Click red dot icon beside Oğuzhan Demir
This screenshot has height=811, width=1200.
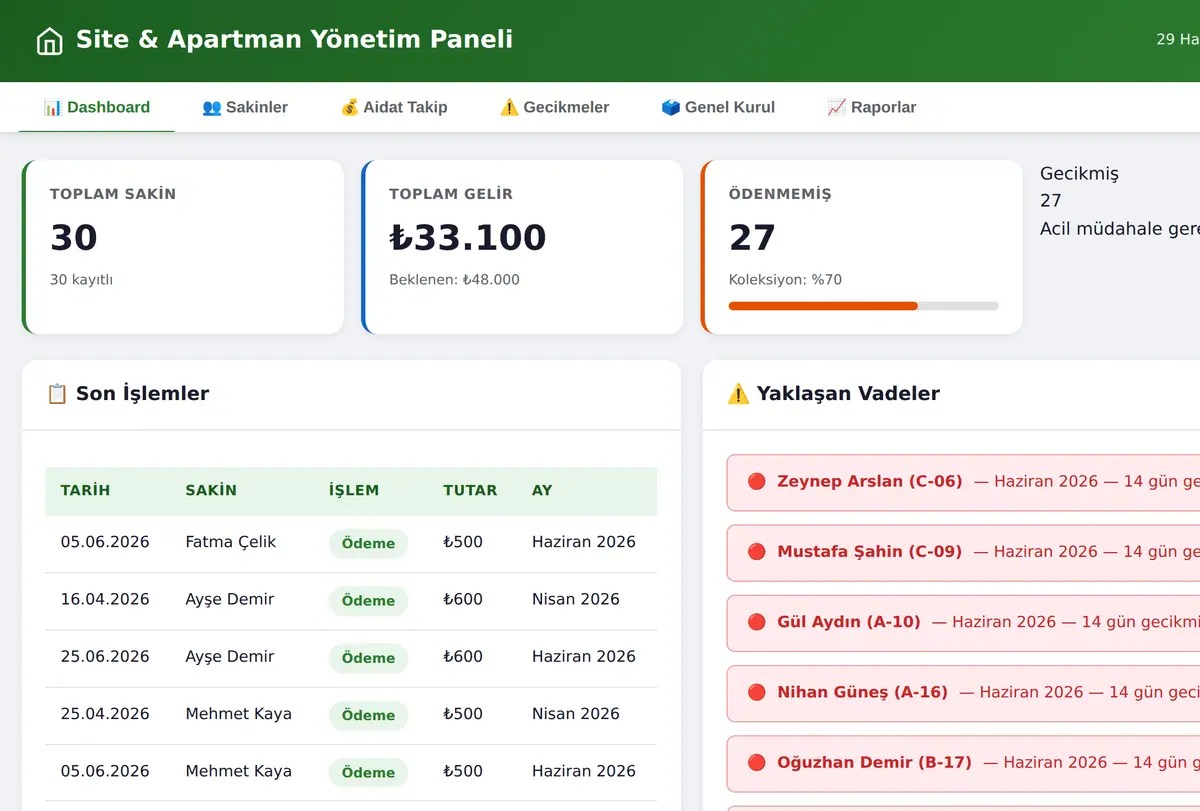tap(756, 762)
